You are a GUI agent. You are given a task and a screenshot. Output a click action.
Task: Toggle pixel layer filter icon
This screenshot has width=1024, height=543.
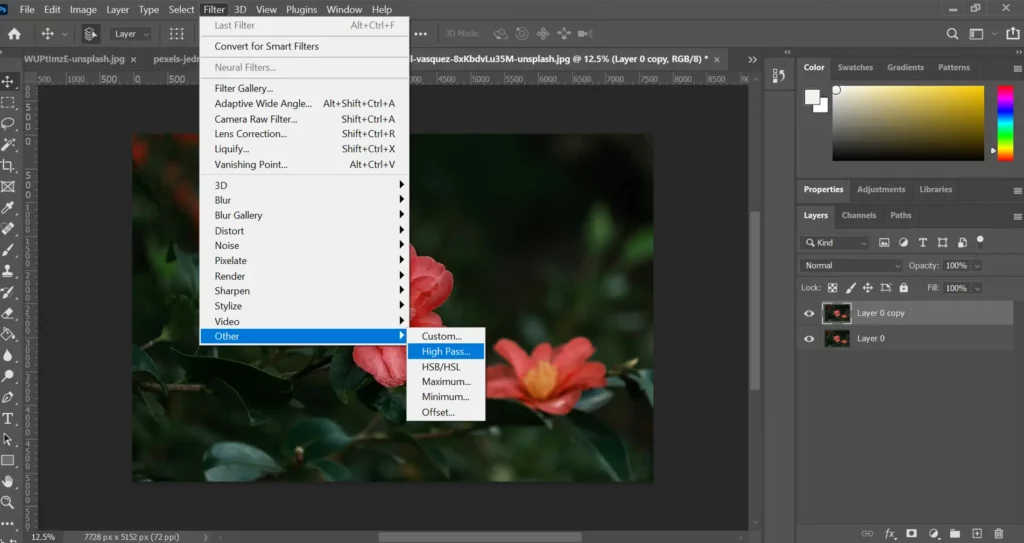point(884,242)
